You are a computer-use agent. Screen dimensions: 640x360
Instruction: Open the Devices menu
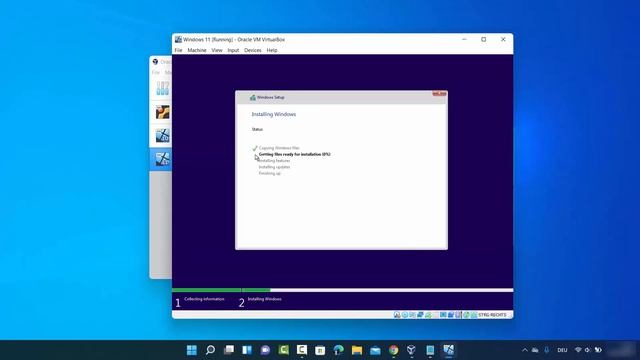pyautogui.click(x=253, y=50)
